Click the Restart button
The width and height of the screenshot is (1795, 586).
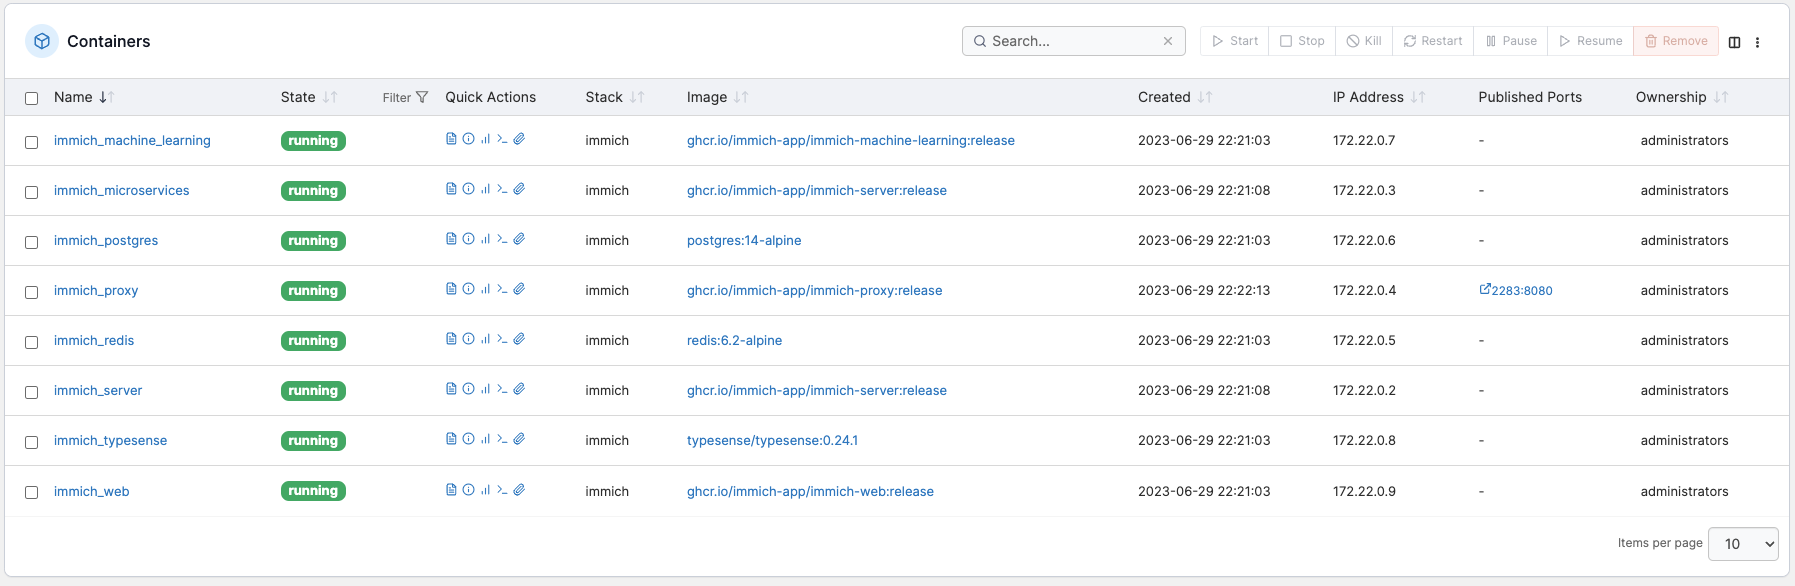pos(1433,41)
